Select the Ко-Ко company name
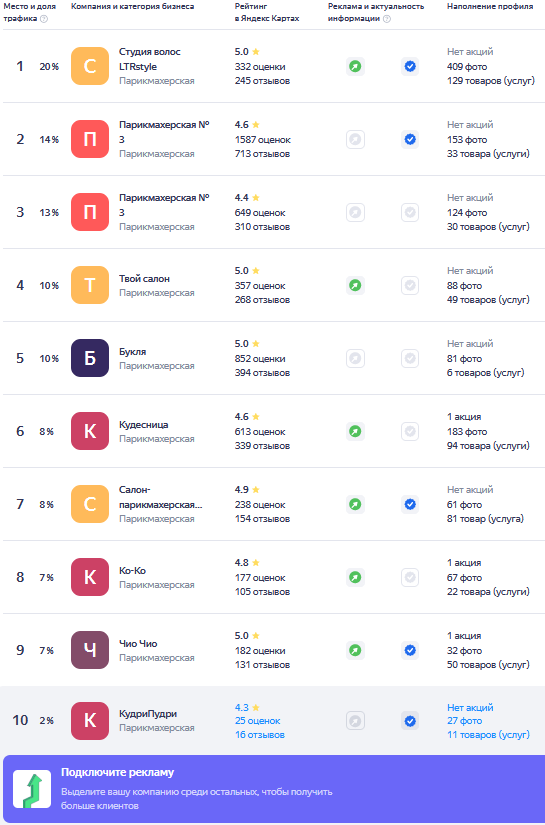This screenshot has height=825, width=545. (x=133, y=571)
